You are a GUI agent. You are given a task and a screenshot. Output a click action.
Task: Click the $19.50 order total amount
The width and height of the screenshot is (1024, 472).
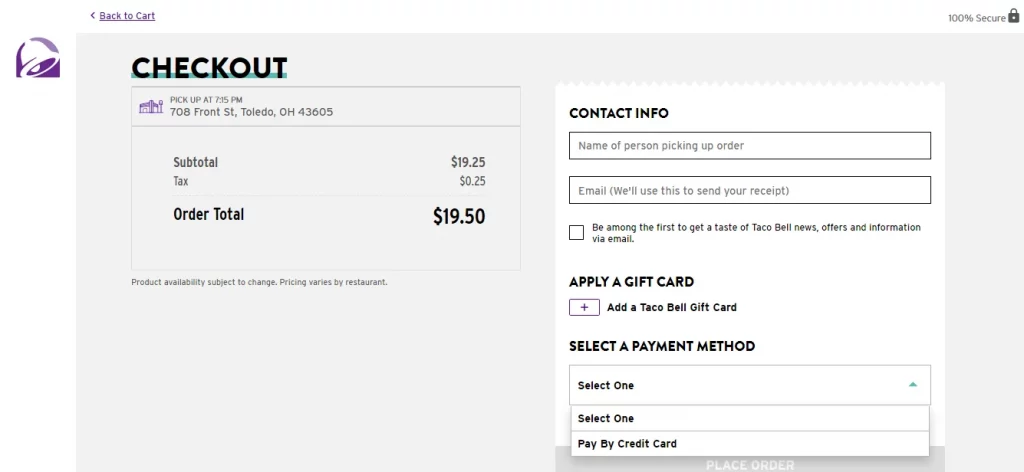[459, 217]
